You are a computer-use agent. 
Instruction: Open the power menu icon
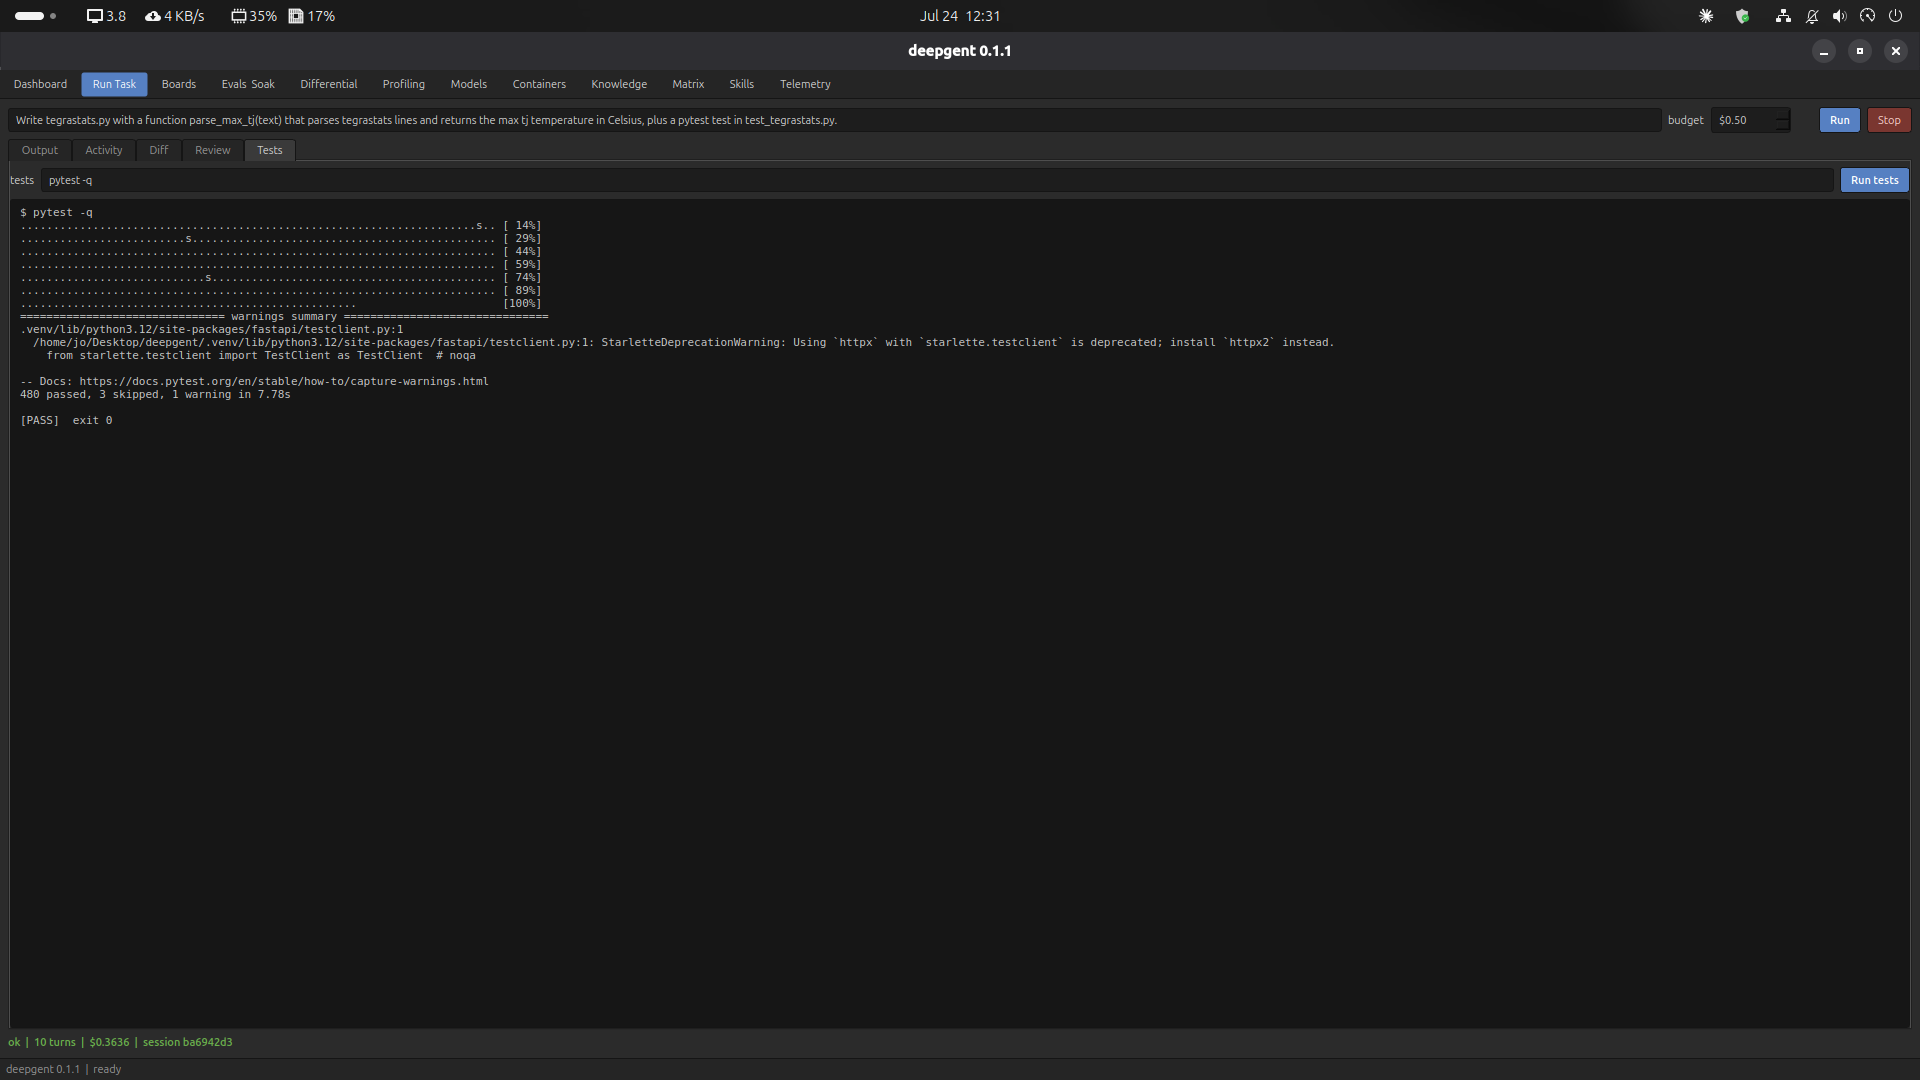1895,16
